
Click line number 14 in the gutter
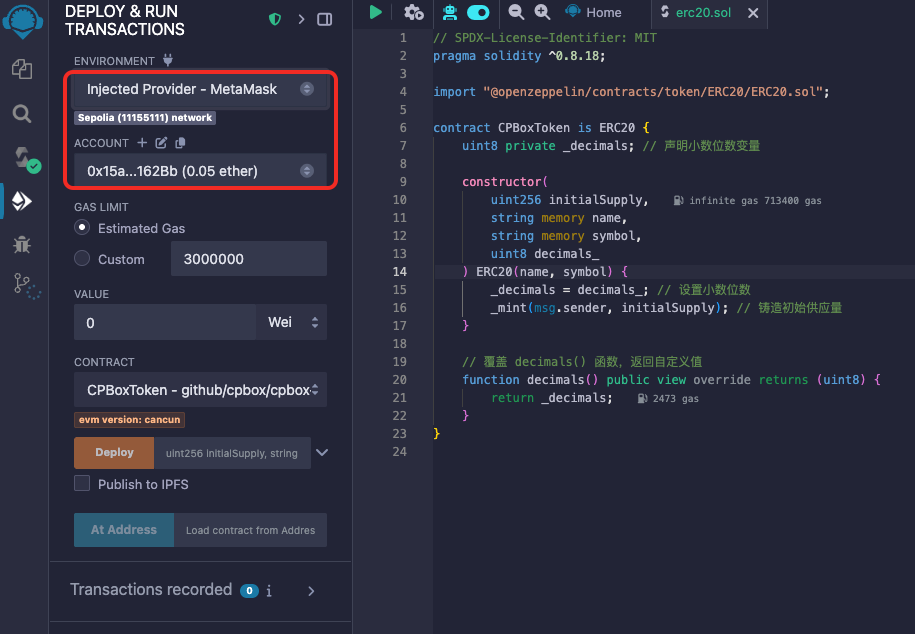point(400,271)
